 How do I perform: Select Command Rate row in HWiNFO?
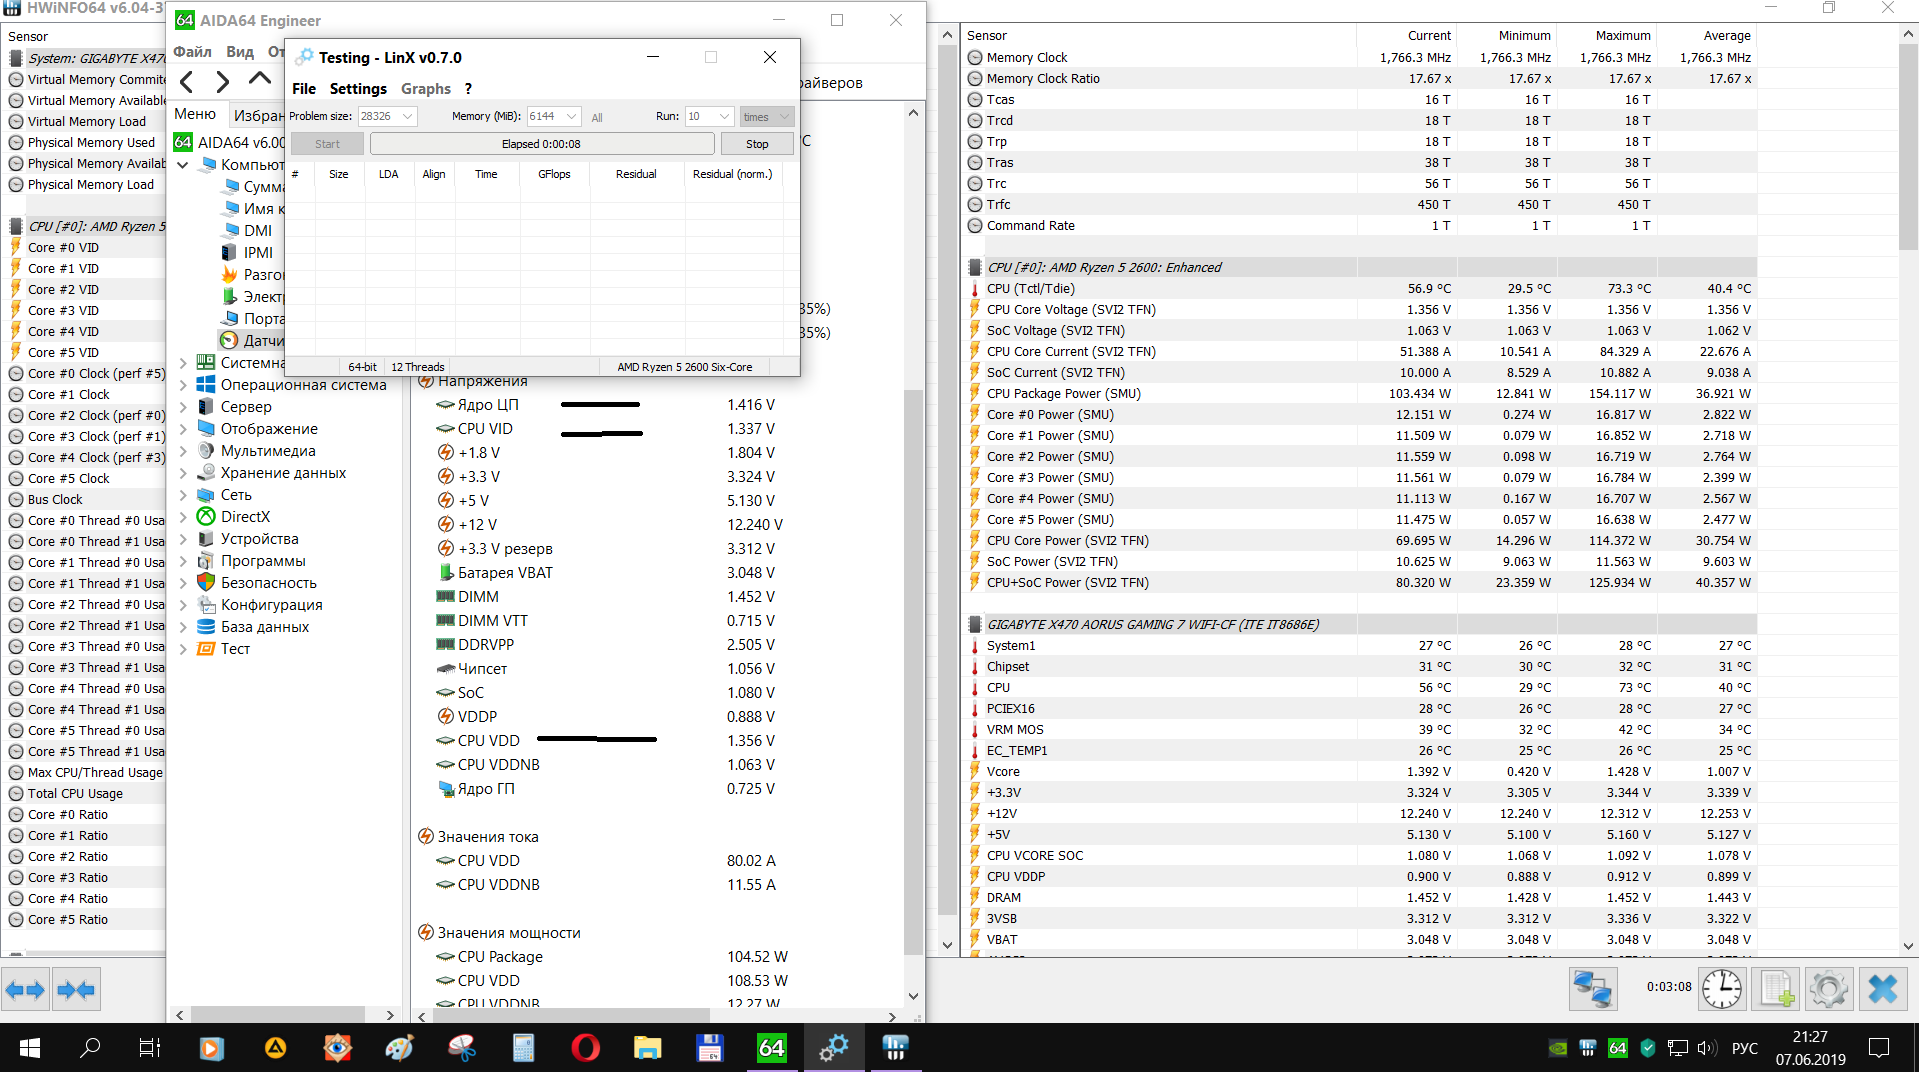pos(1360,226)
